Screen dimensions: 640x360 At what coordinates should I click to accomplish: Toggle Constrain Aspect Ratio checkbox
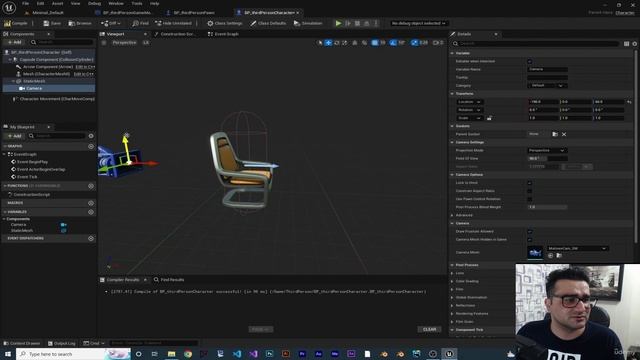(x=529, y=191)
